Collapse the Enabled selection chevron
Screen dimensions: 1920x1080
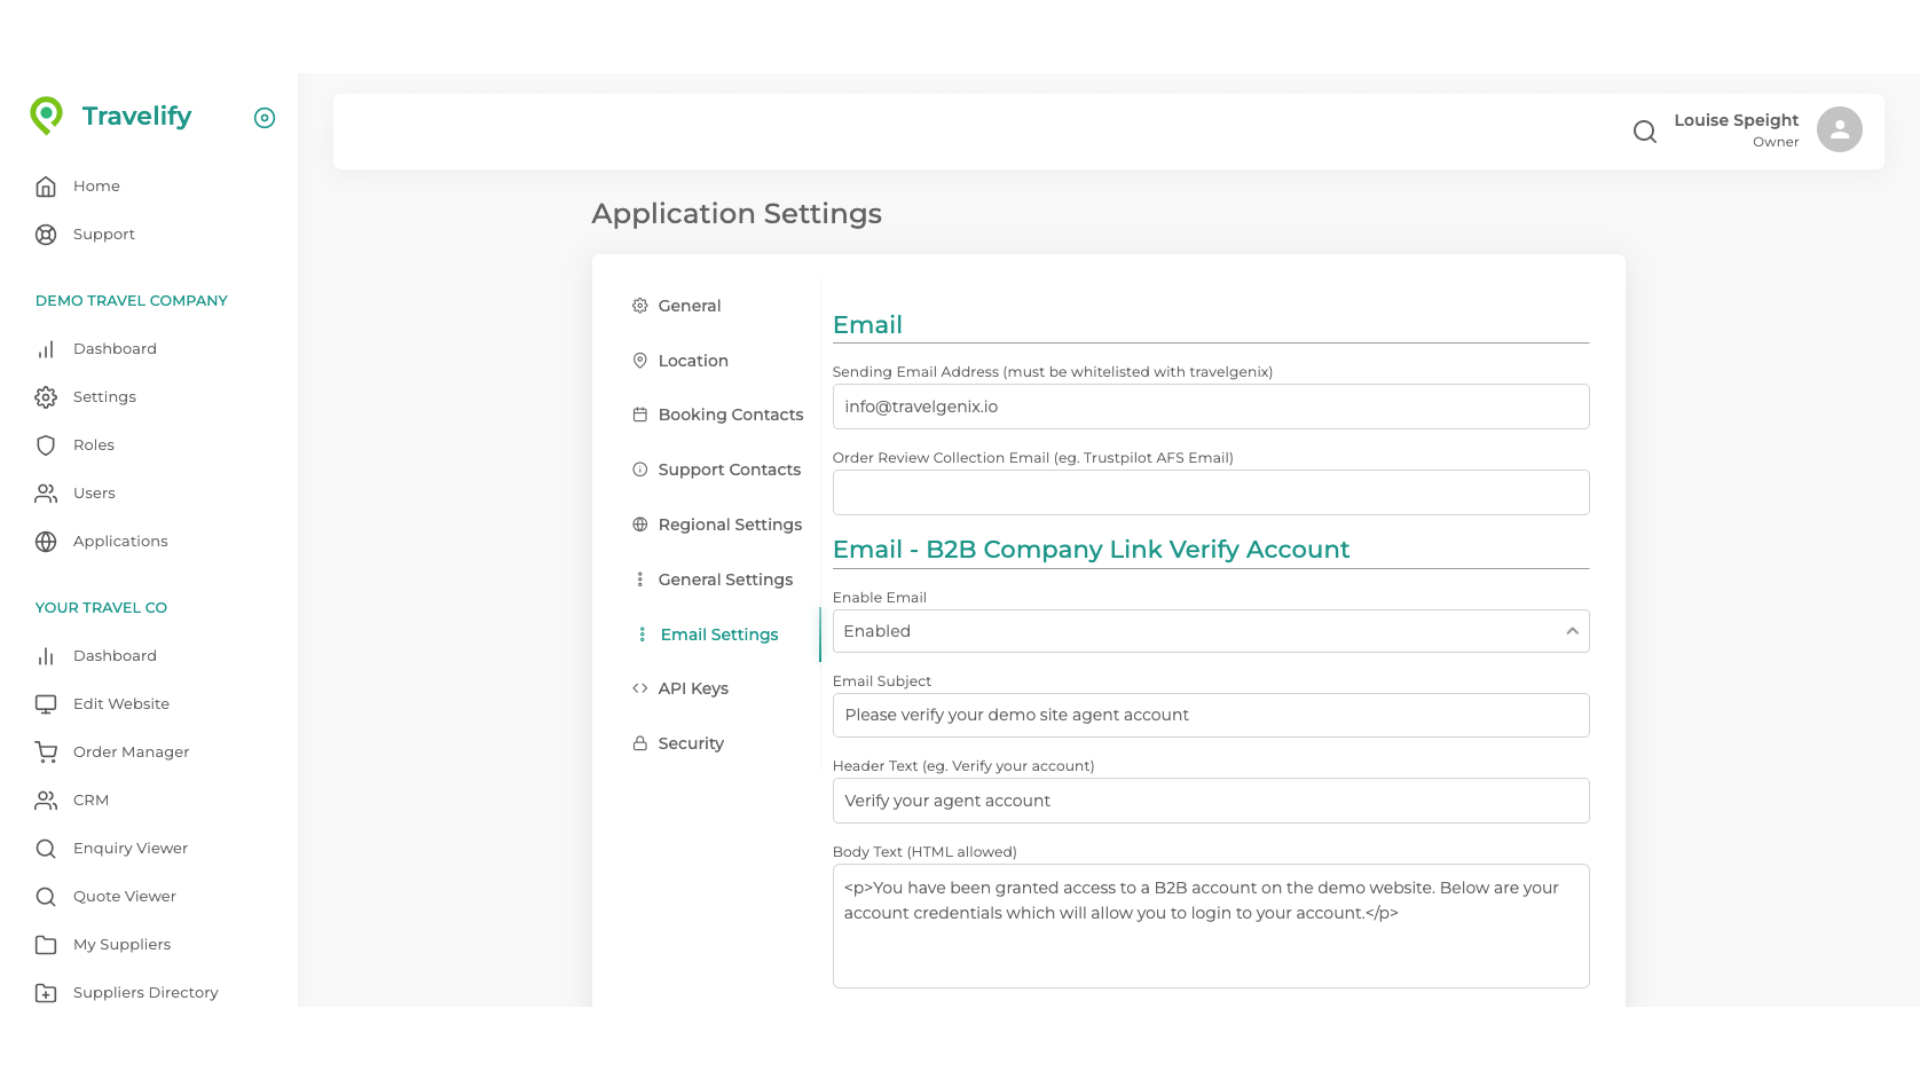pyautogui.click(x=1572, y=631)
